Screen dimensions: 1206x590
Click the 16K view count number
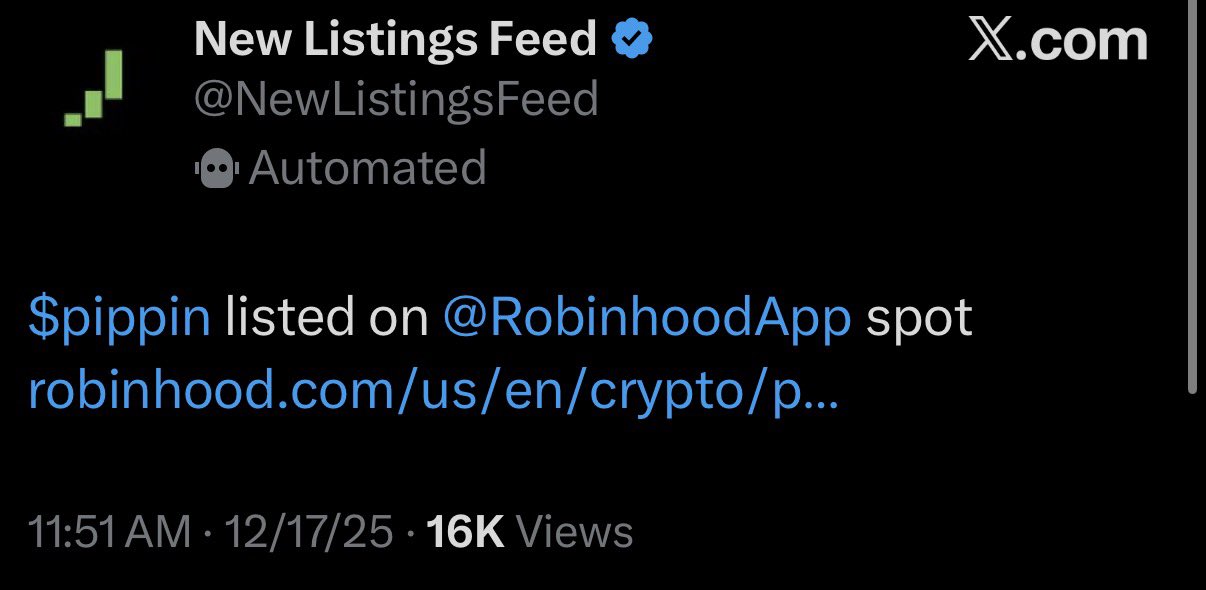coord(465,532)
